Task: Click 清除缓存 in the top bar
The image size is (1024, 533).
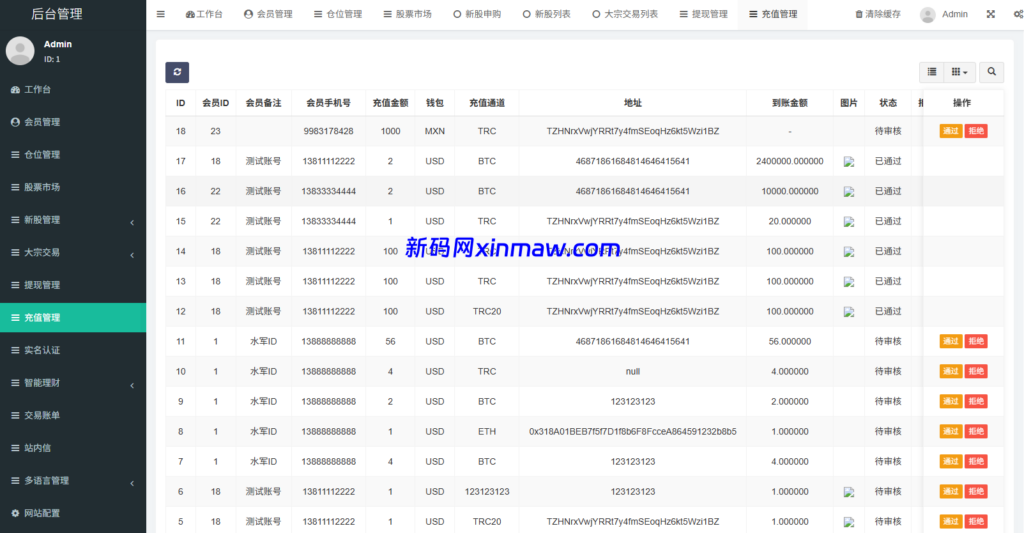Action: tap(878, 14)
